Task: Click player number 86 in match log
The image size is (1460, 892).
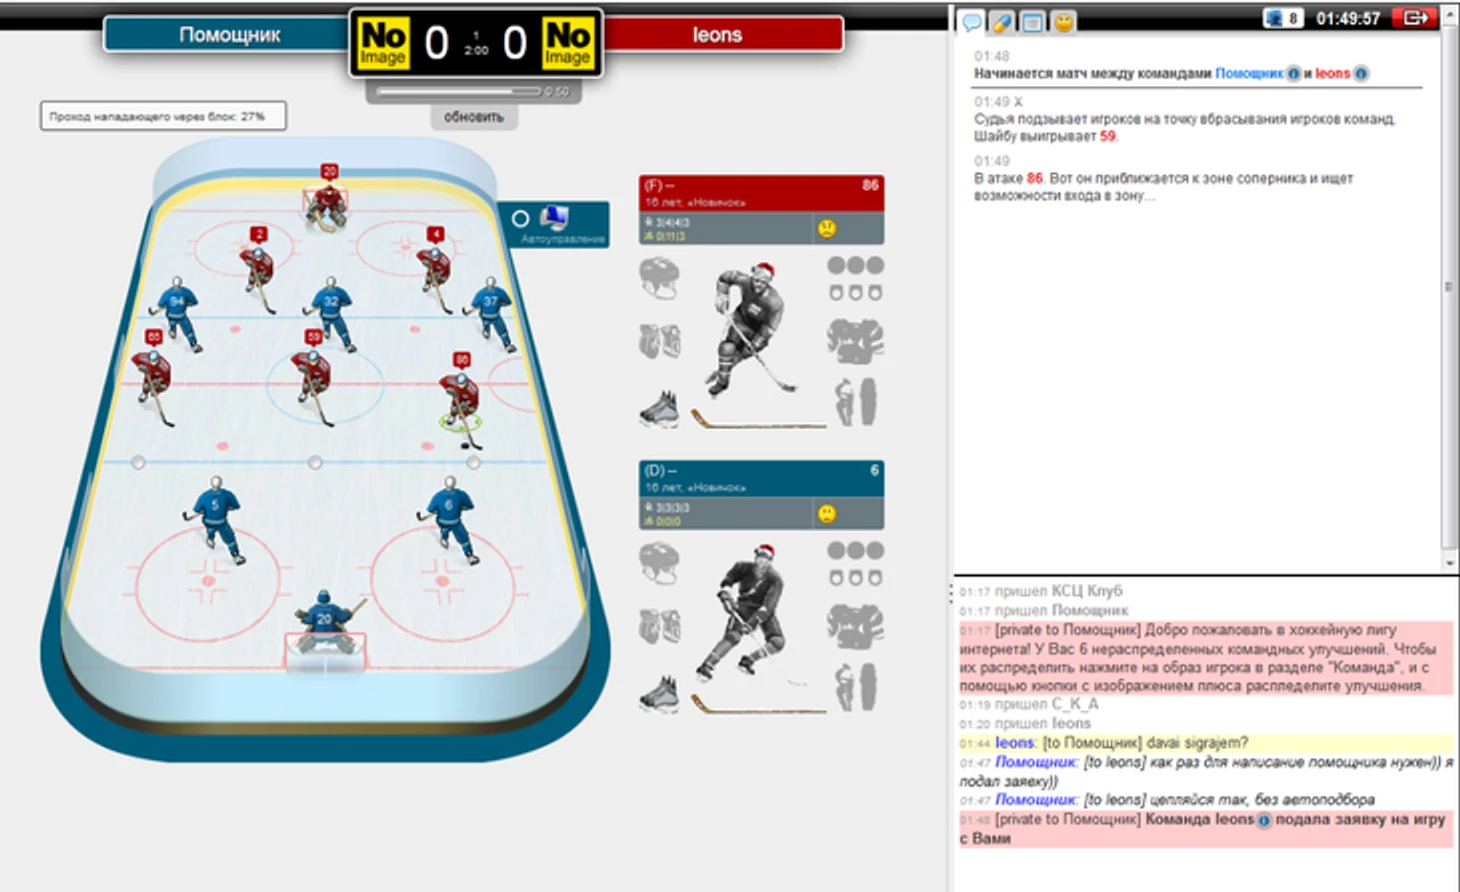Action: pos(1034,178)
